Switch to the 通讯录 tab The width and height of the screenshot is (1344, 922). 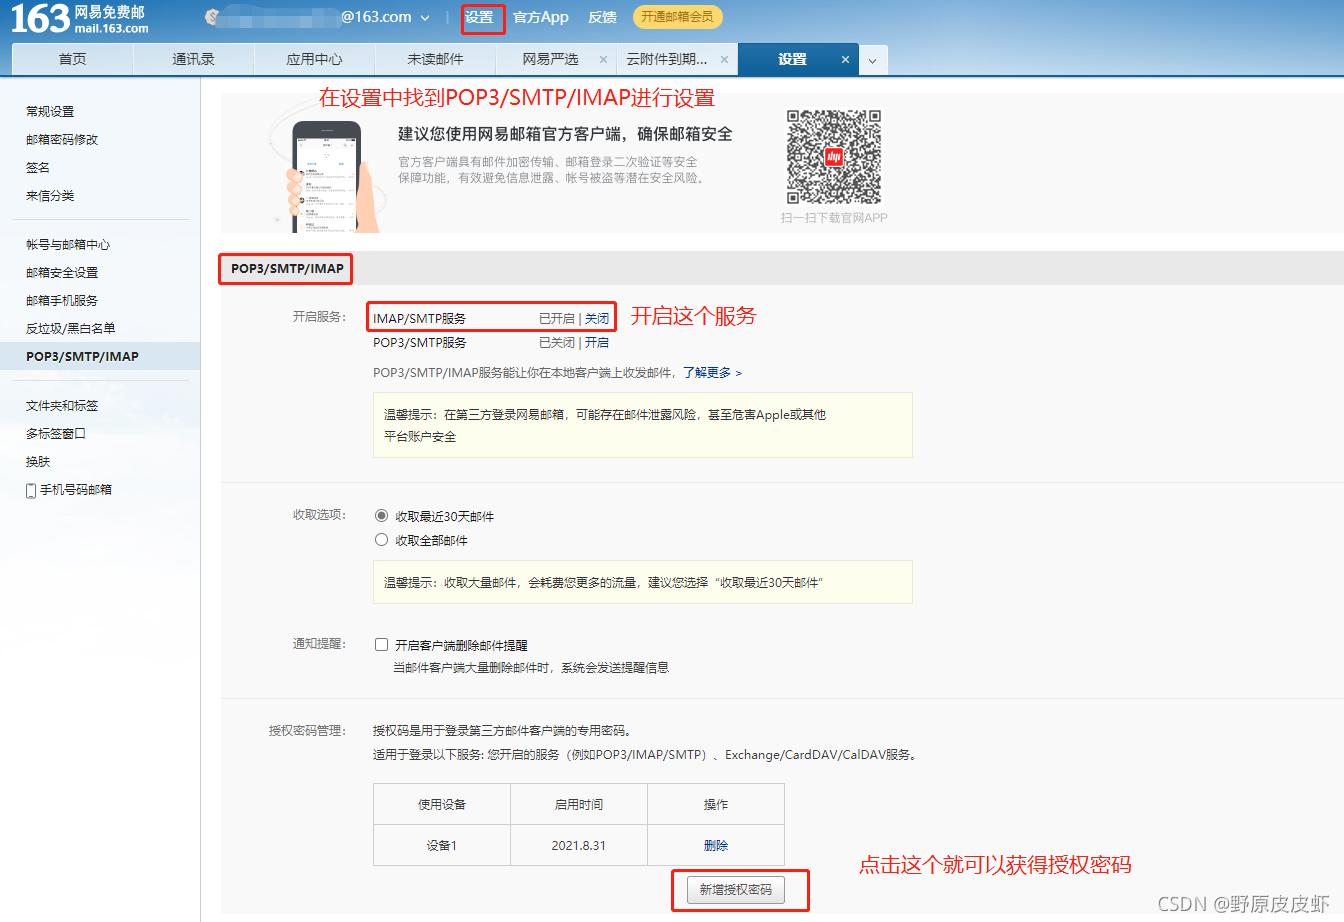pos(193,59)
